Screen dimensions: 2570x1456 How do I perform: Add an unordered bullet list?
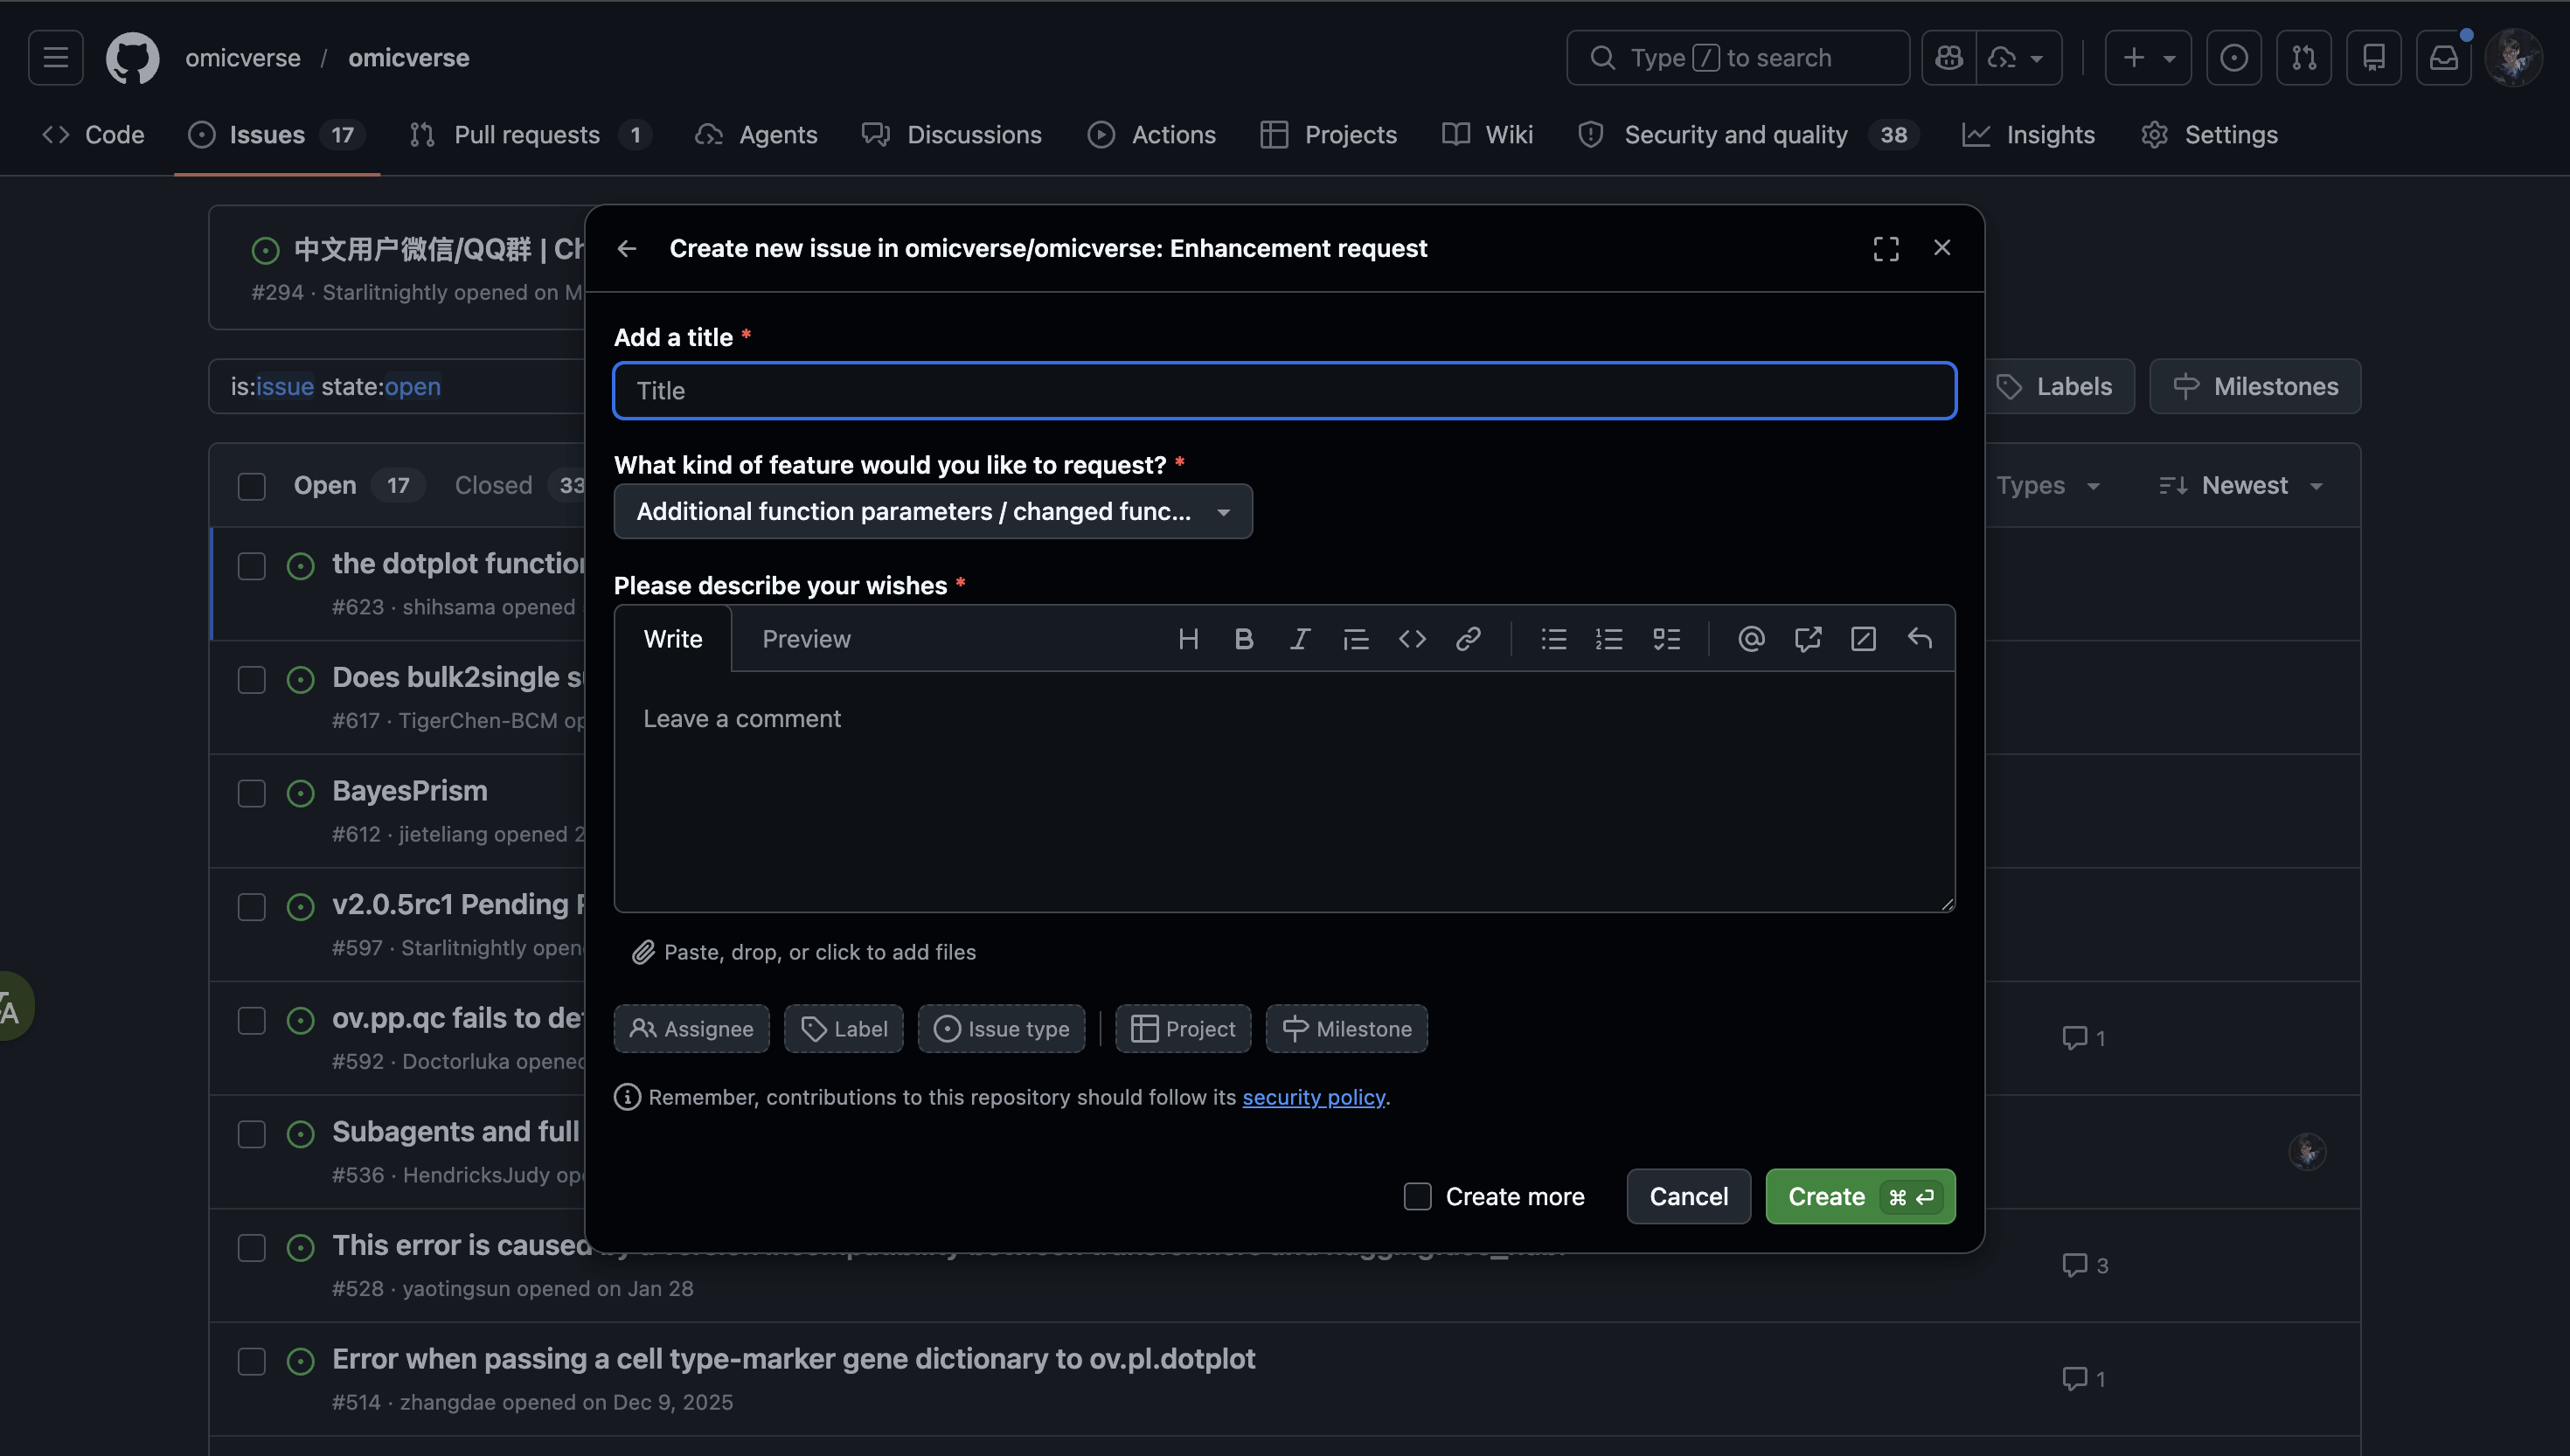point(1553,639)
